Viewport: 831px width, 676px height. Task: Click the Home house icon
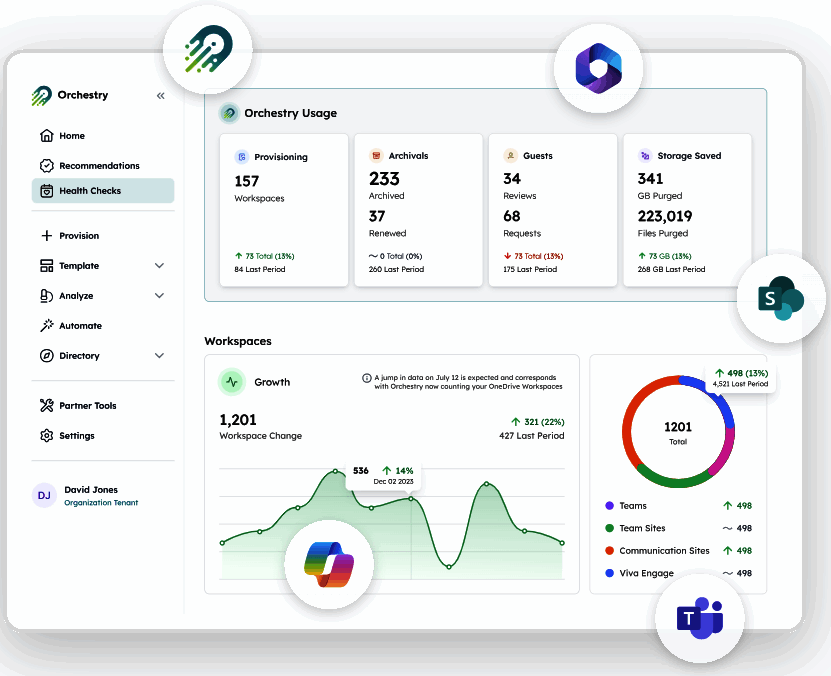(47, 136)
